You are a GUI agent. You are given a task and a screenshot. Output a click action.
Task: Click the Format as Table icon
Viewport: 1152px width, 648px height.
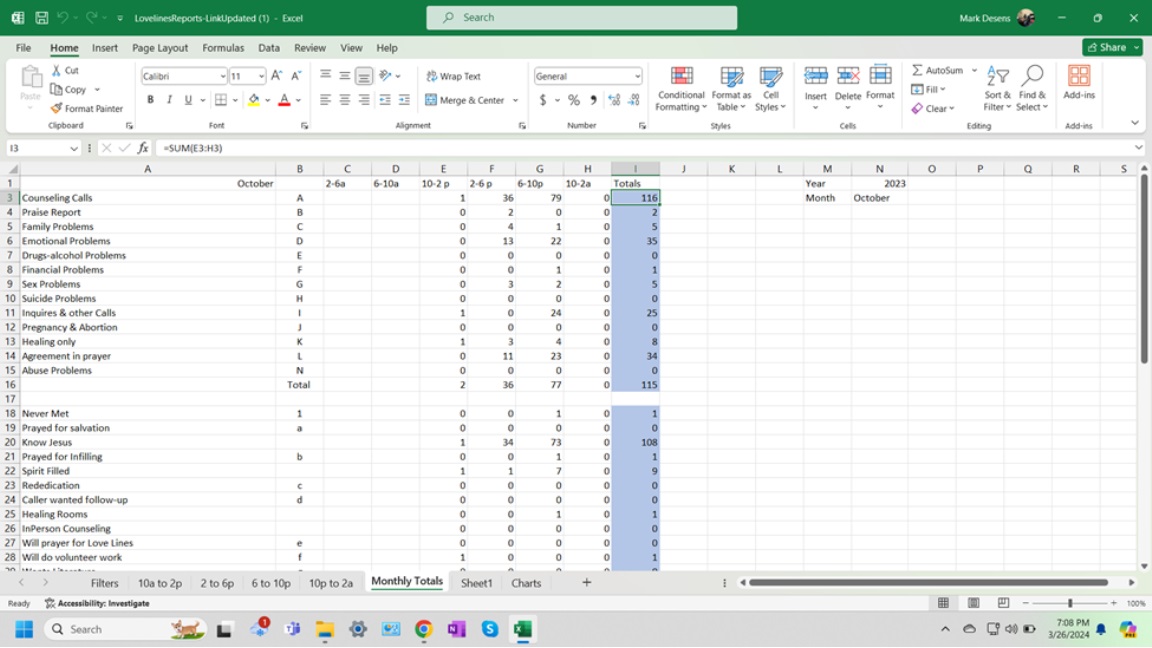click(x=731, y=89)
